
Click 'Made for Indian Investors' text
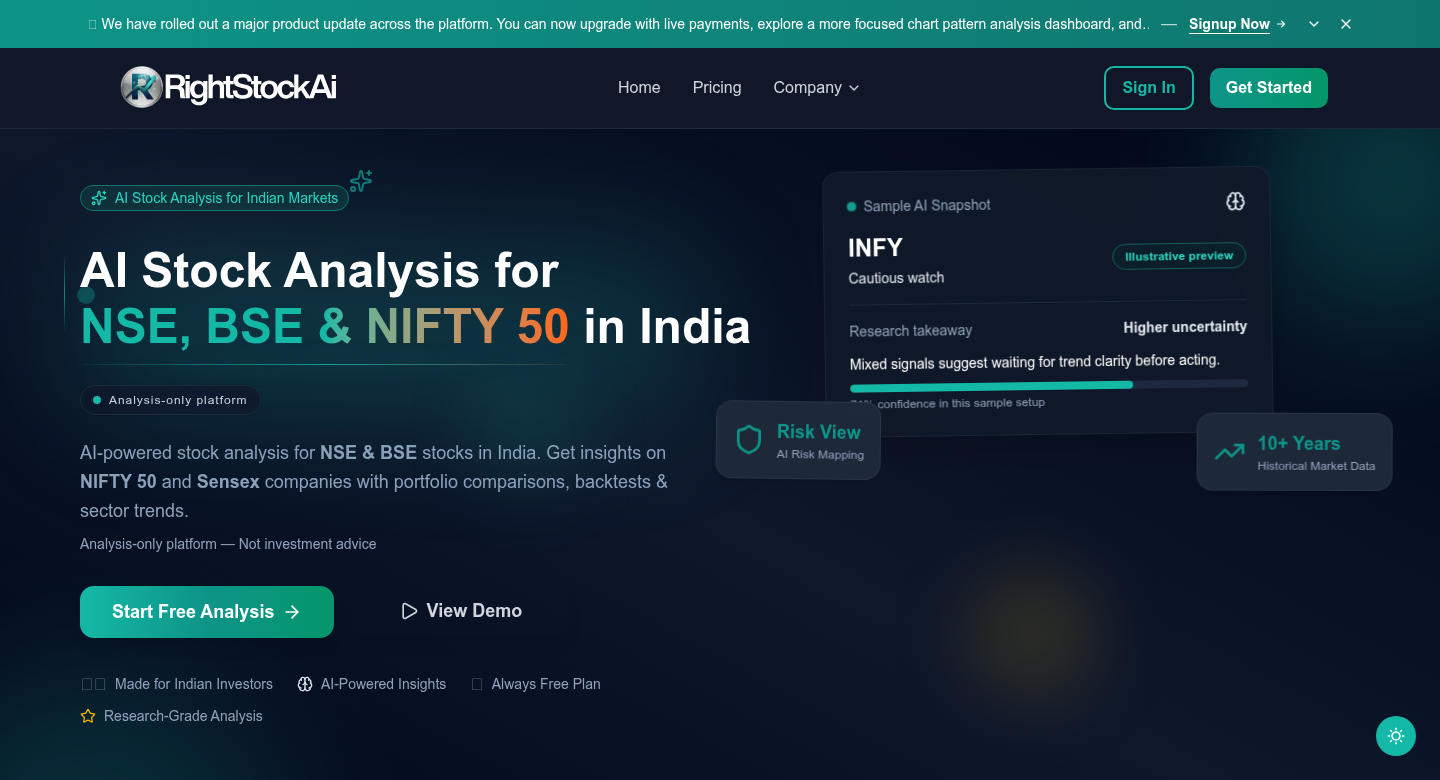[x=194, y=684]
